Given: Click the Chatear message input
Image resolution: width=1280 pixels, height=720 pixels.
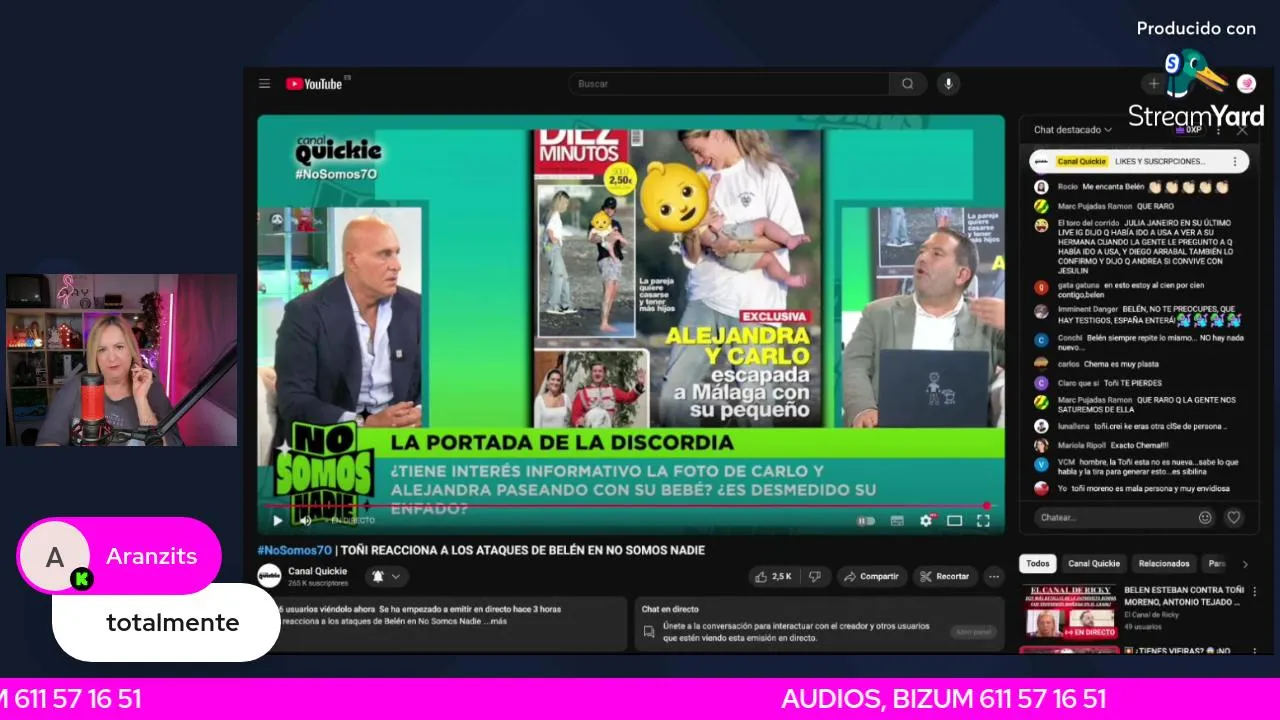Looking at the screenshot, I should [1114, 517].
